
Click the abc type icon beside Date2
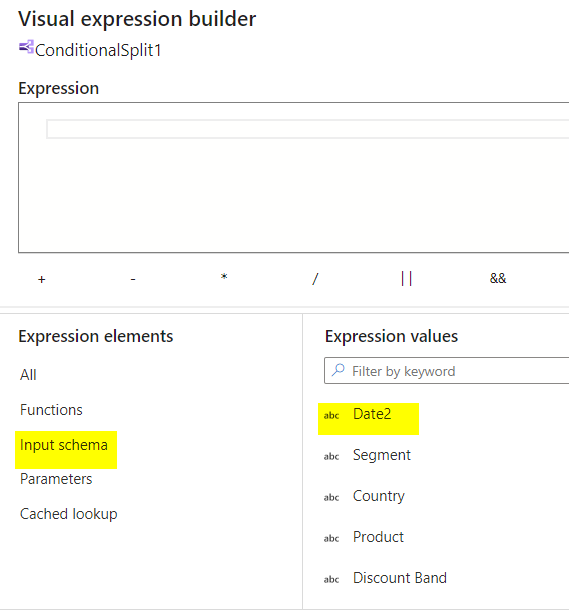pyautogui.click(x=331, y=415)
